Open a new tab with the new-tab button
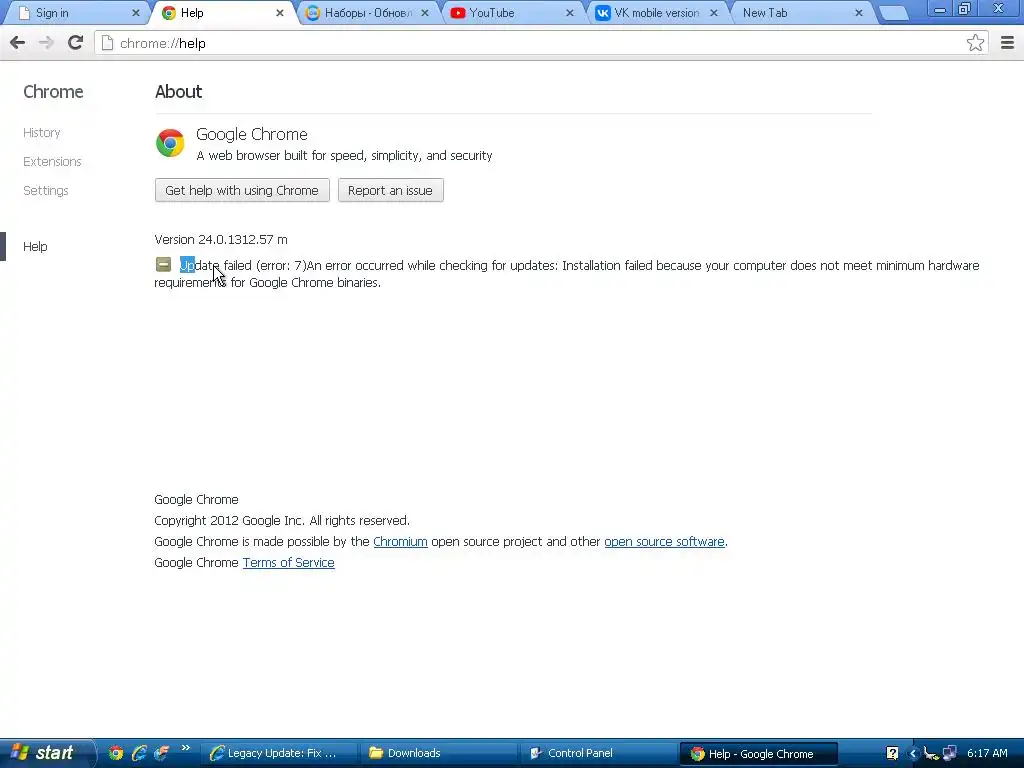This screenshot has width=1024, height=768. coord(893,13)
